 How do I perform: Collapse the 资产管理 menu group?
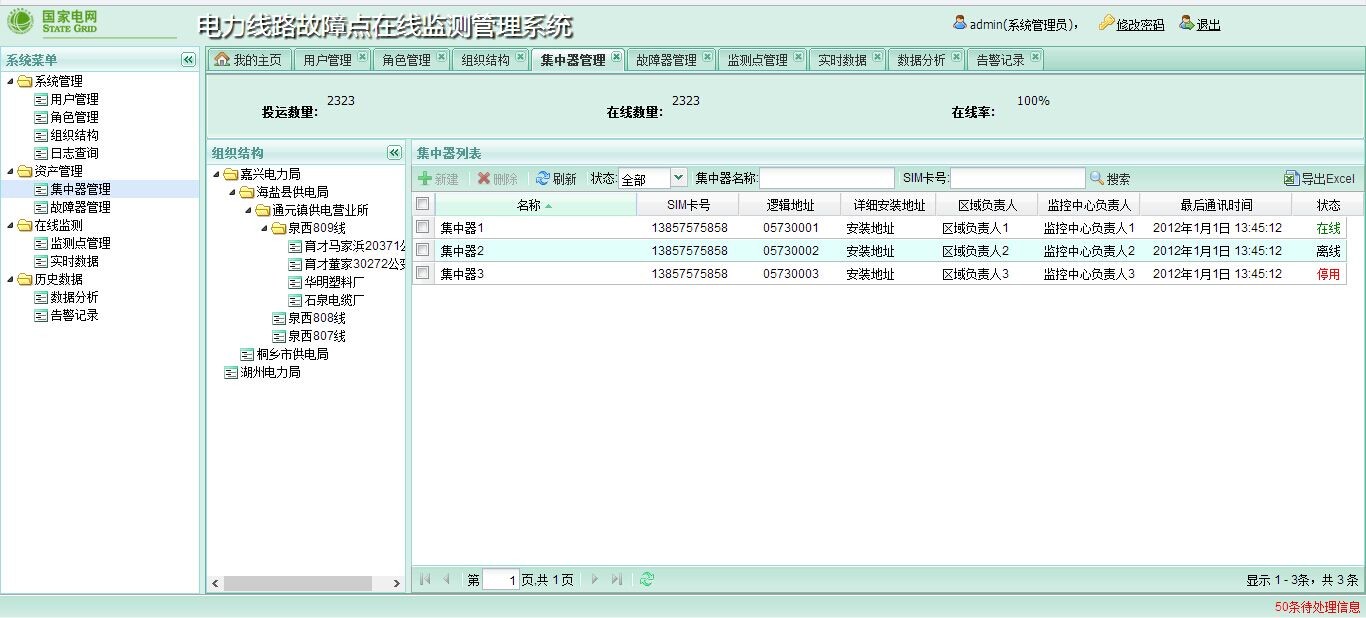tap(11, 171)
